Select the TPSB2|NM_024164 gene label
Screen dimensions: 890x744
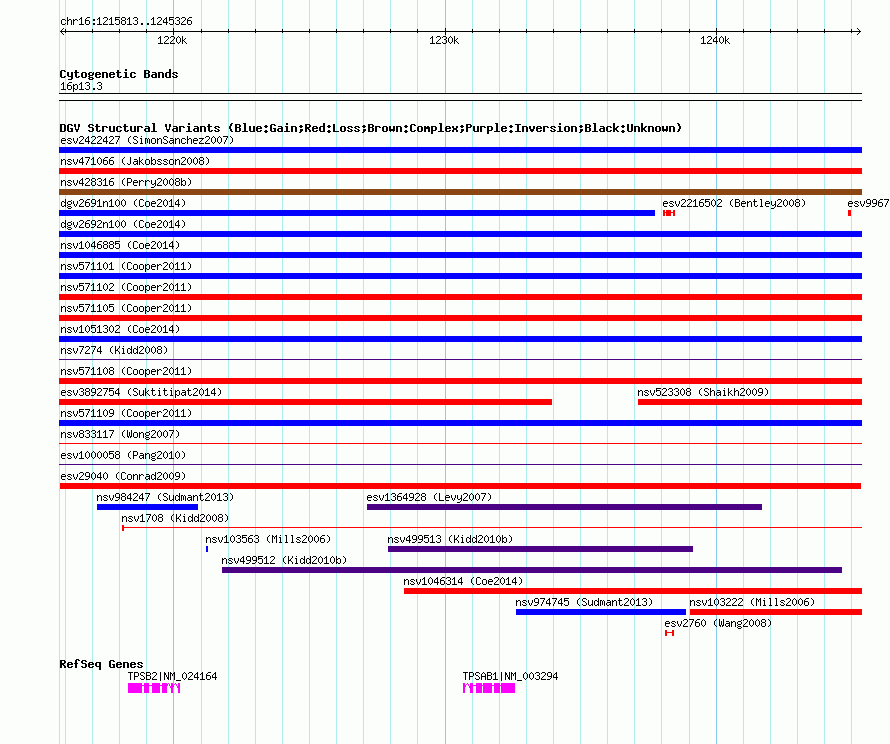click(x=172, y=676)
